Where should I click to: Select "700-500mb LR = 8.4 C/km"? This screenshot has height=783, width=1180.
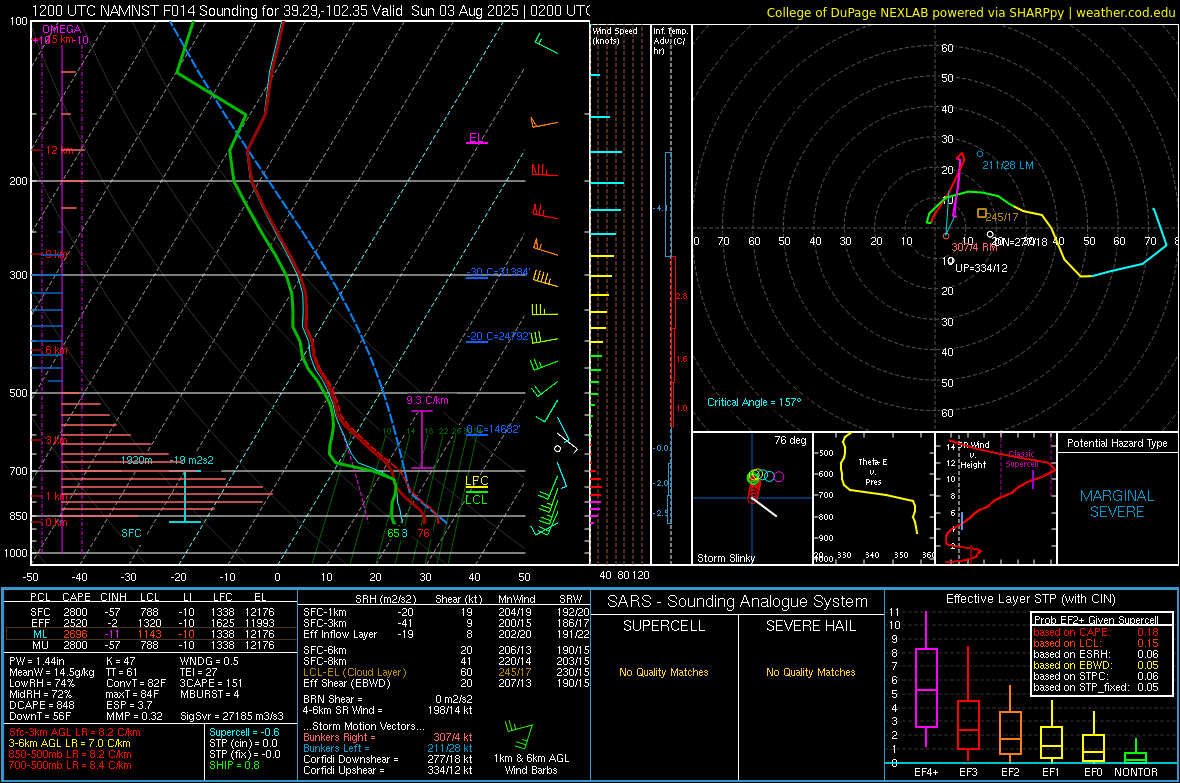tap(70, 766)
